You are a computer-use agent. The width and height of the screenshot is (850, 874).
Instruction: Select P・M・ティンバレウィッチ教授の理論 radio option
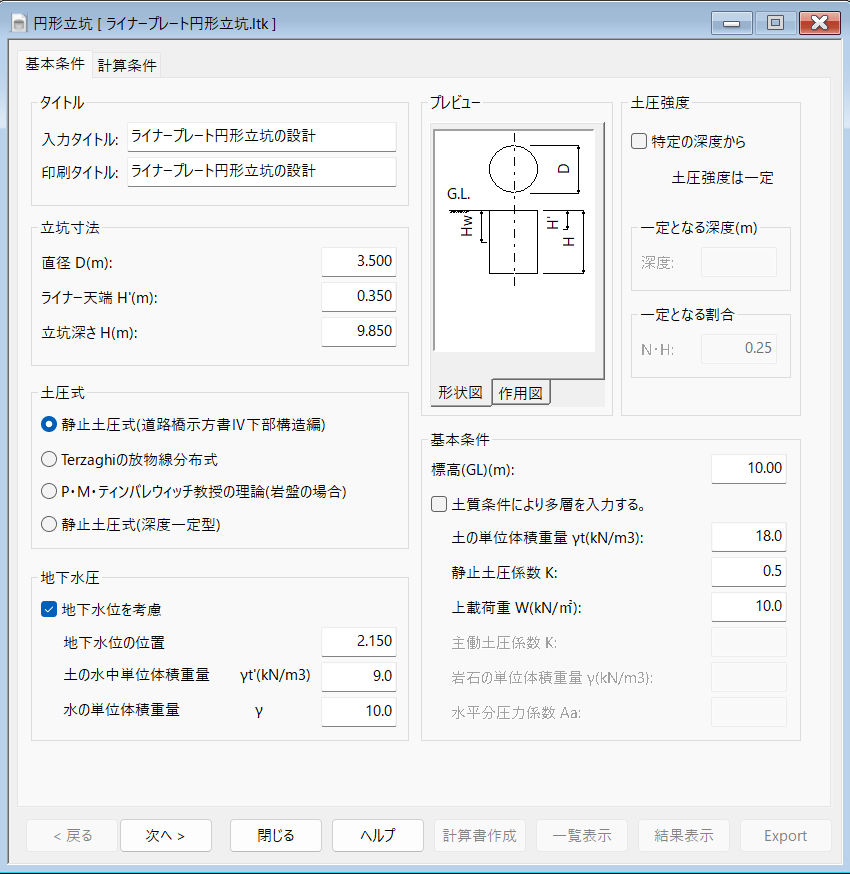pyautogui.click(x=49, y=492)
